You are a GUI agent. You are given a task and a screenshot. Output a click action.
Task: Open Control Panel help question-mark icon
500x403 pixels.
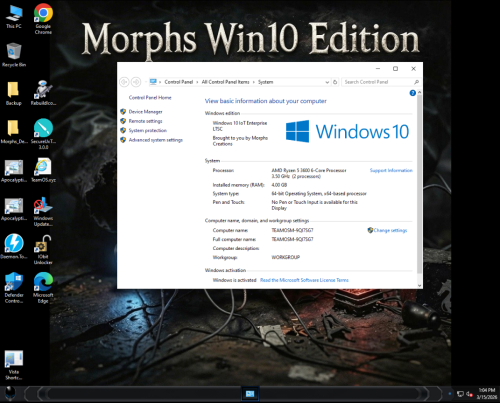413,93
